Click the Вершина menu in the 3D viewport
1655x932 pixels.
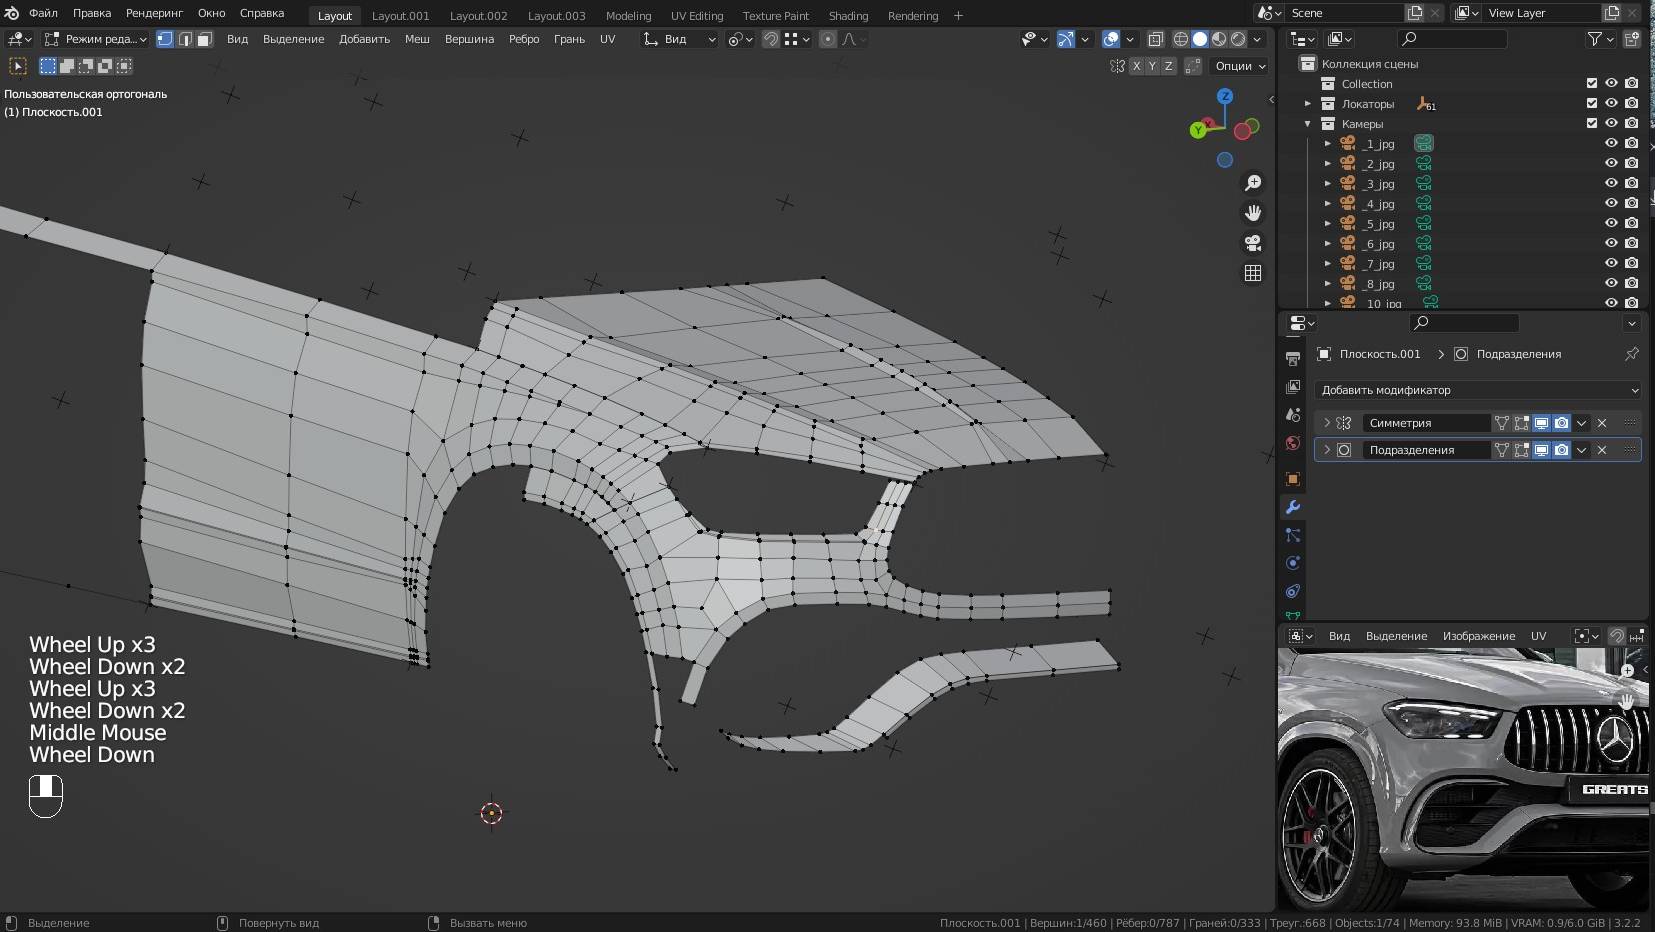point(468,39)
